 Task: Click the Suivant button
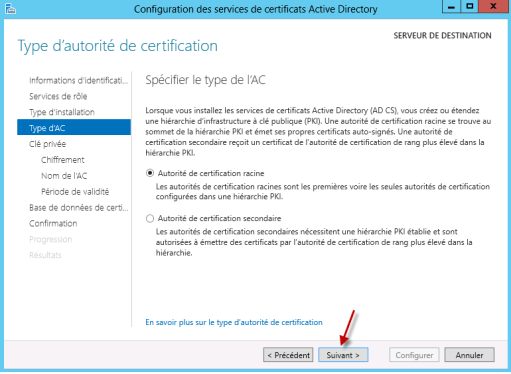click(x=343, y=355)
